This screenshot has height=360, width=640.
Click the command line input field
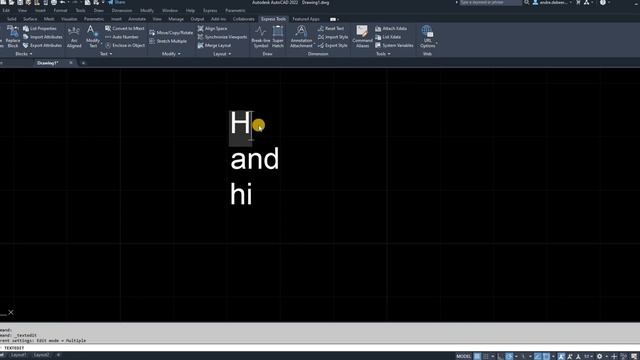320,348
